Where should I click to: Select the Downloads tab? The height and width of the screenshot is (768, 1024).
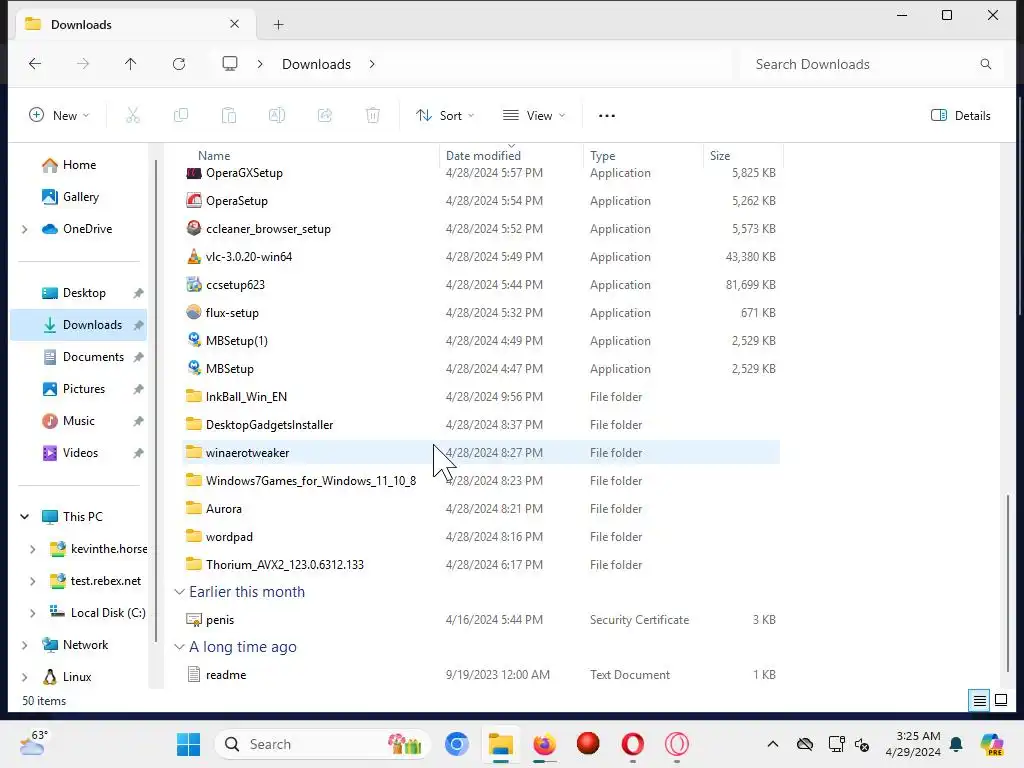tap(134, 25)
